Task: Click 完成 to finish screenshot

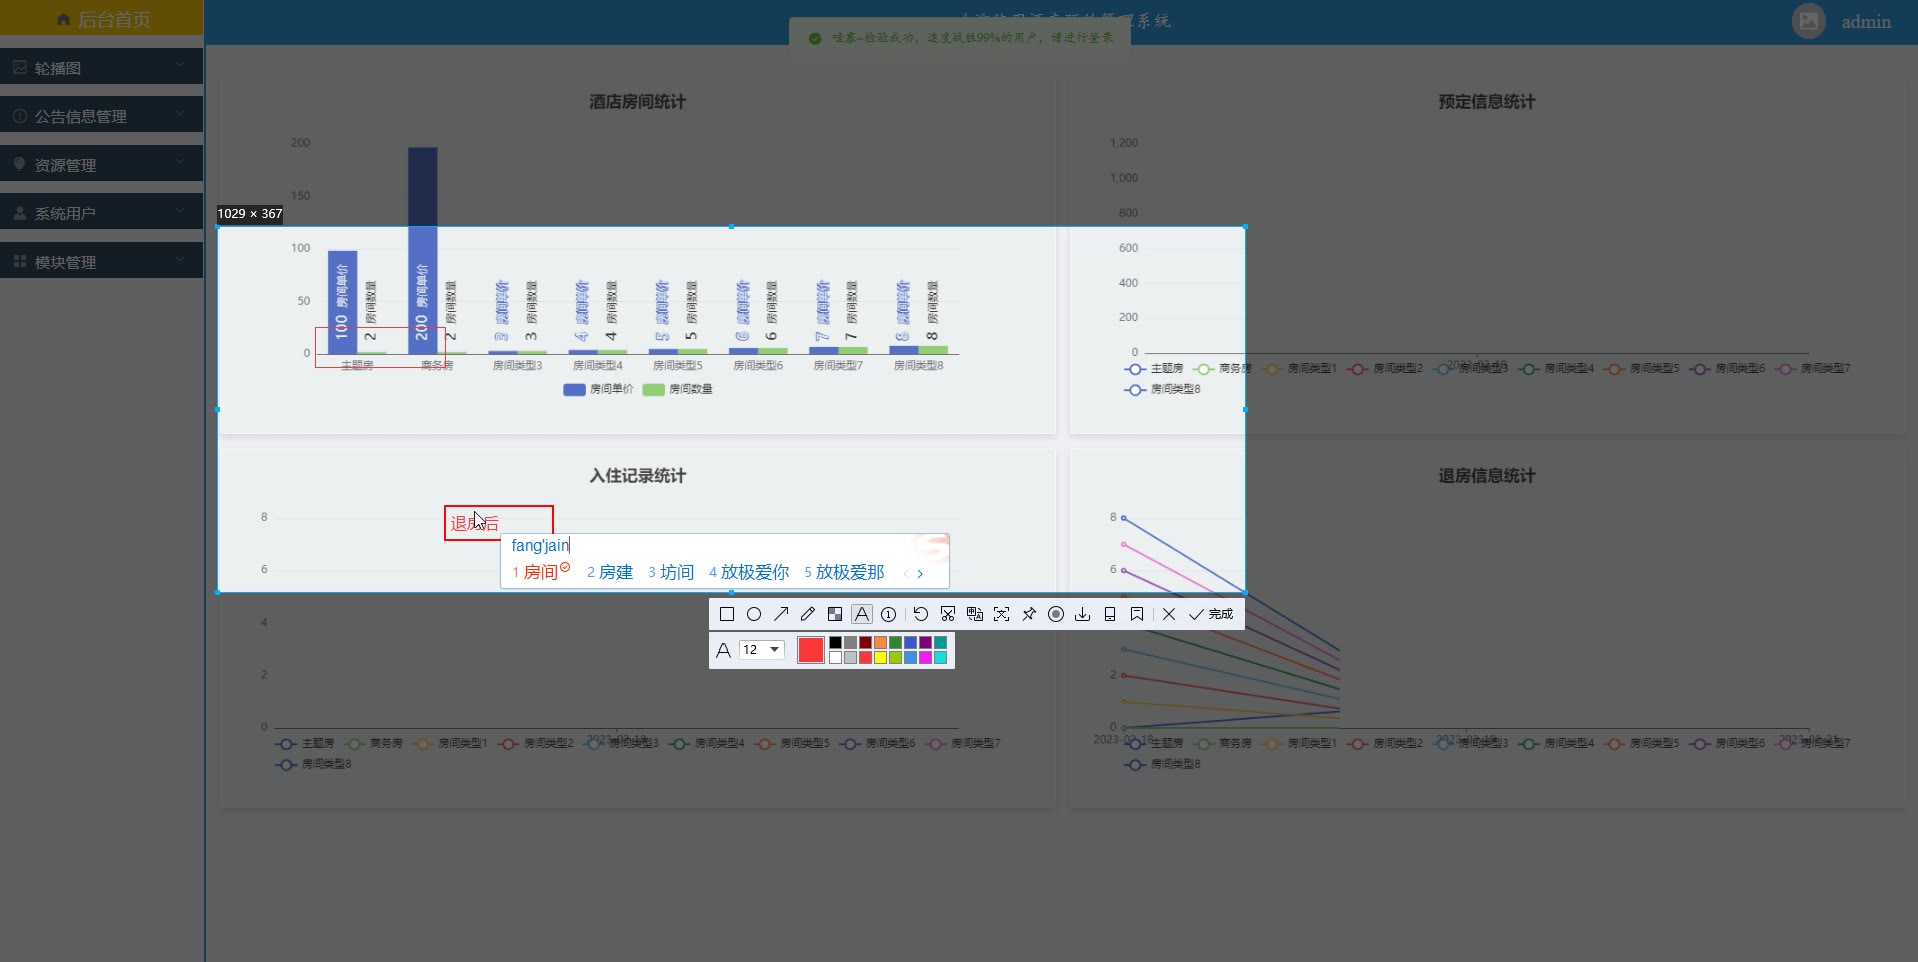Action: pyautogui.click(x=1211, y=614)
